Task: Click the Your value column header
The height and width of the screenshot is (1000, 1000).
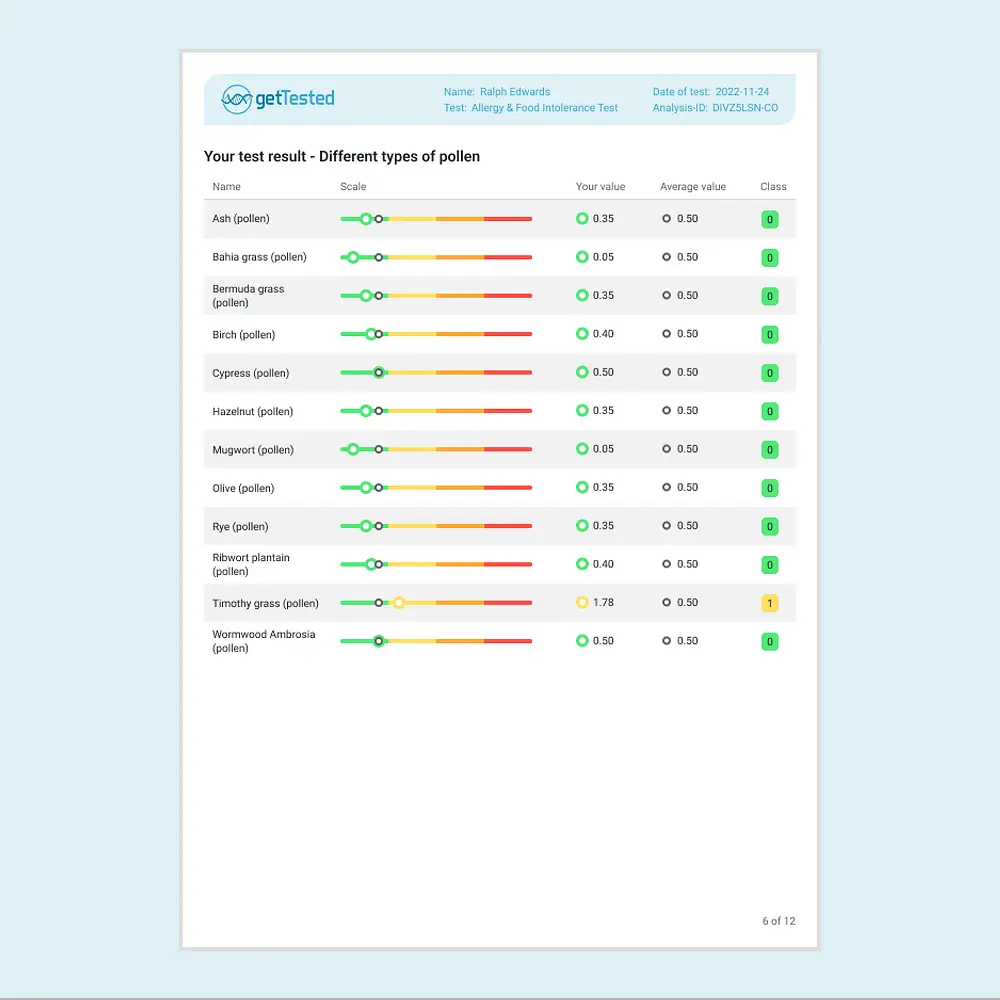Action: (600, 187)
